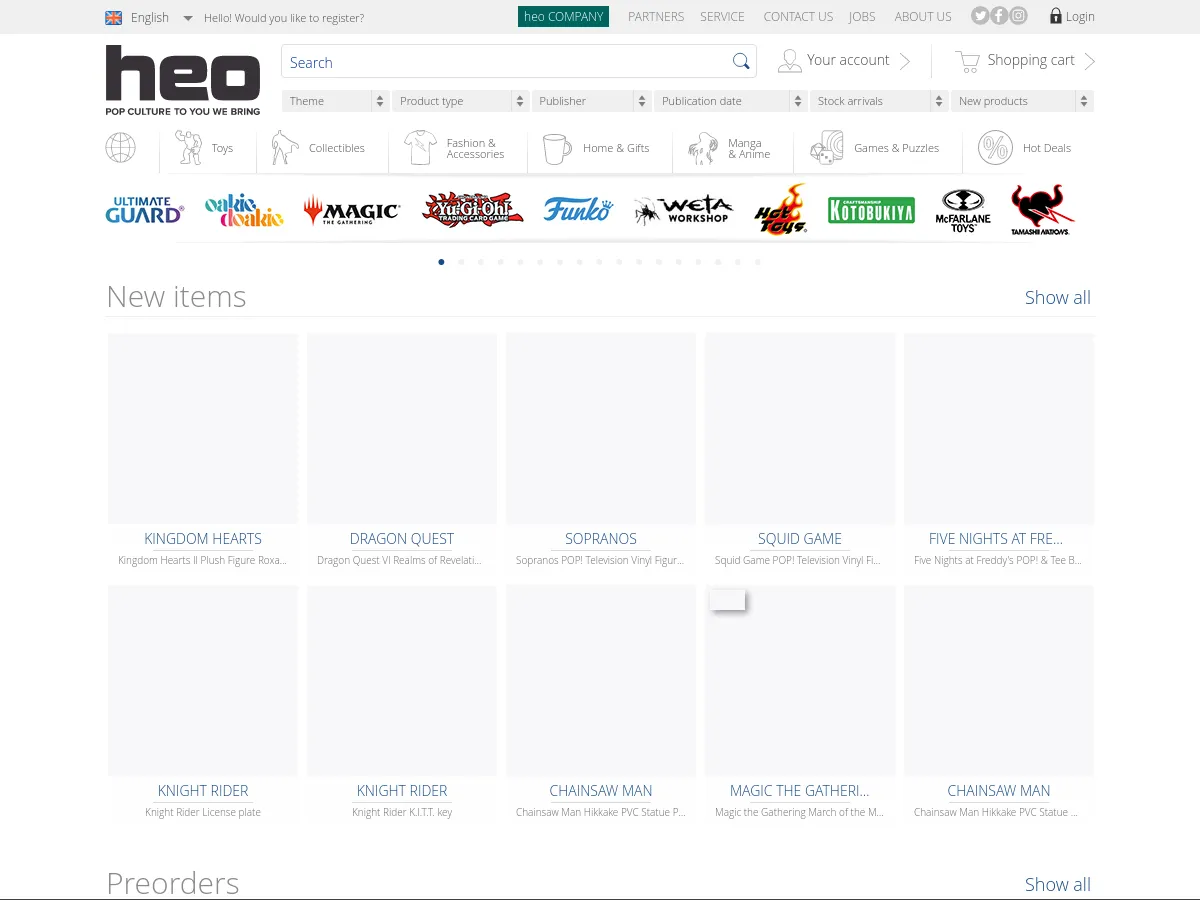1200x900 pixels.
Task: Select the second carousel pagination dot
Action: [461, 261]
